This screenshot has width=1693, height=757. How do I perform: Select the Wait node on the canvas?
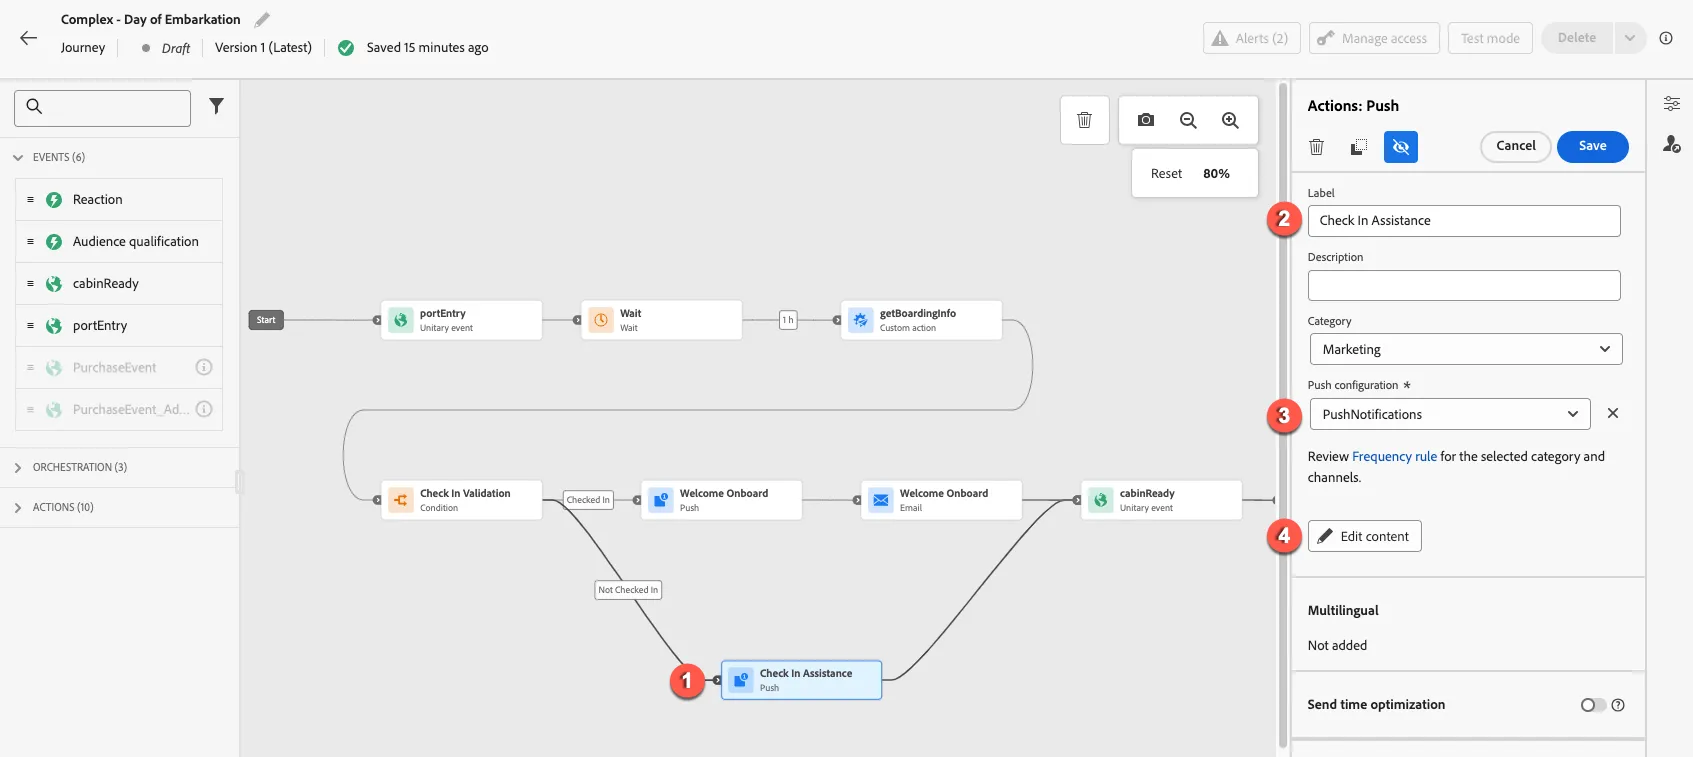pyautogui.click(x=661, y=320)
